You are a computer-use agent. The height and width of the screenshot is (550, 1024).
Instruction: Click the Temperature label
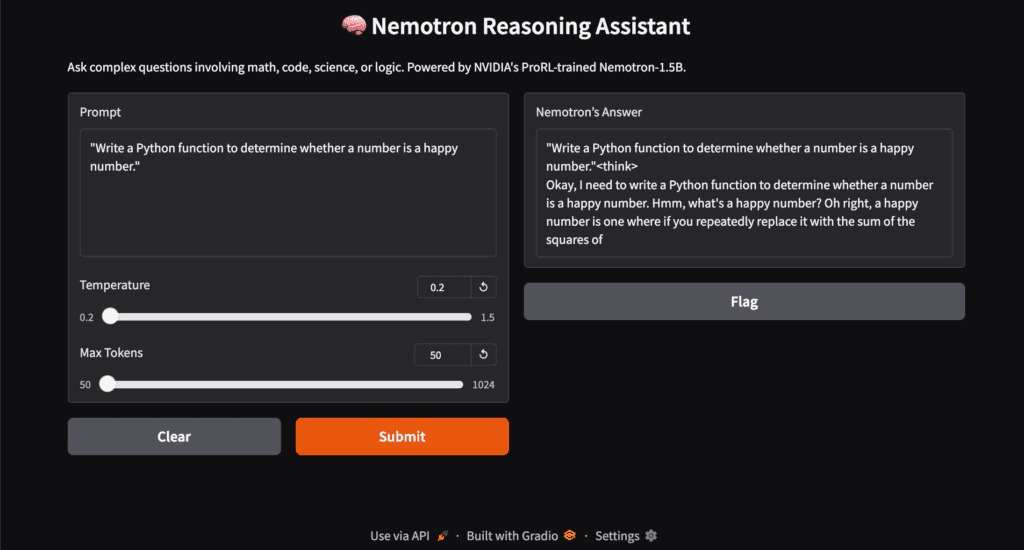click(114, 285)
